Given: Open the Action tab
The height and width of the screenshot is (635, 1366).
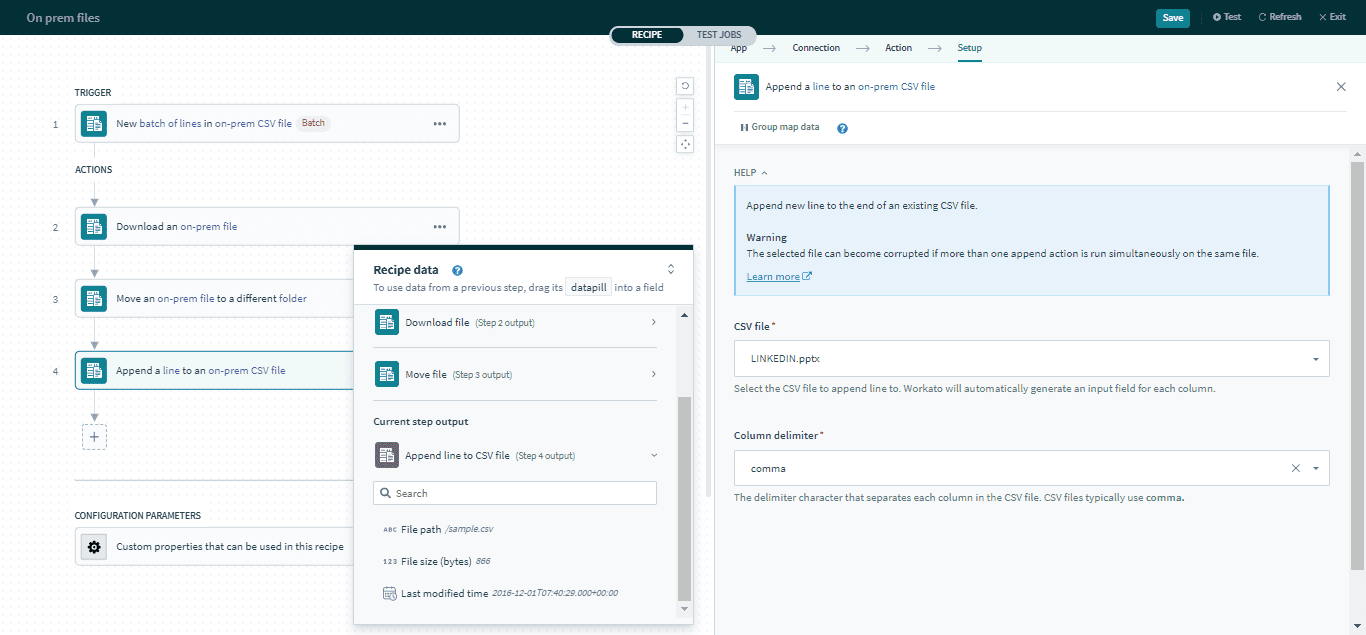Looking at the screenshot, I should (898, 48).
